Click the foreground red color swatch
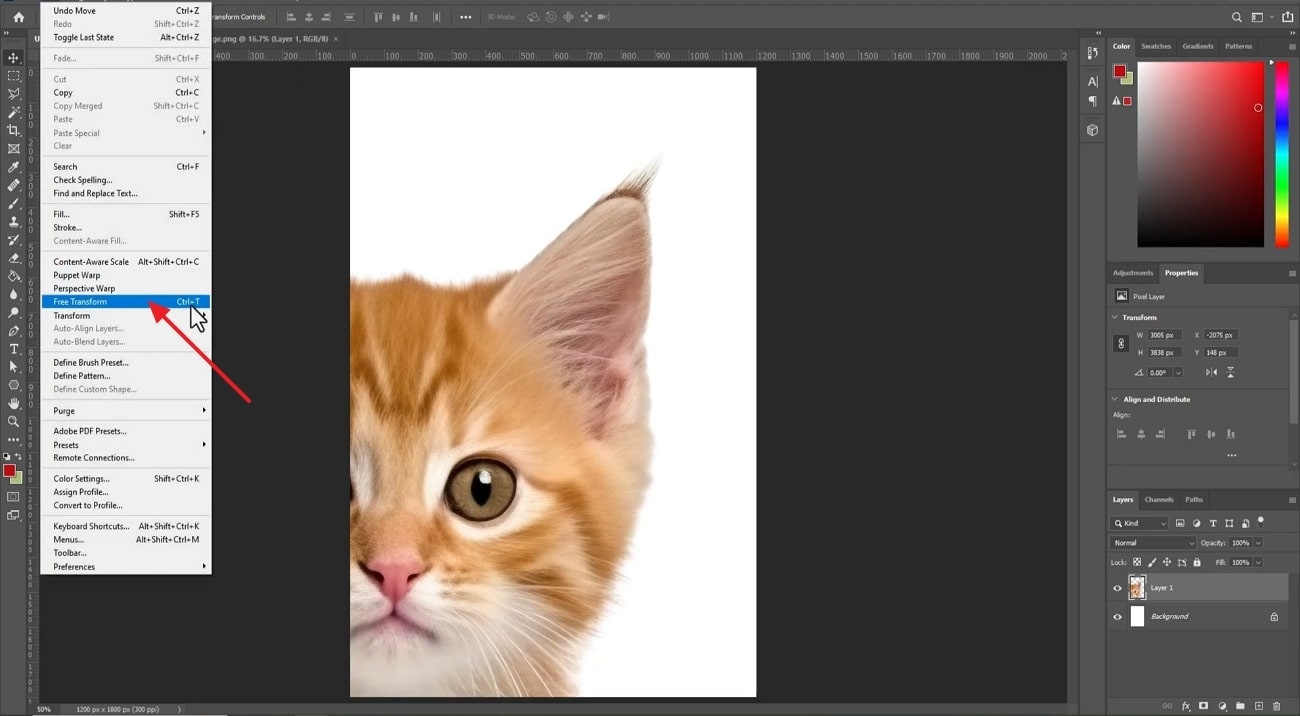Screen dimensions: 1300x716 [9, 471]
